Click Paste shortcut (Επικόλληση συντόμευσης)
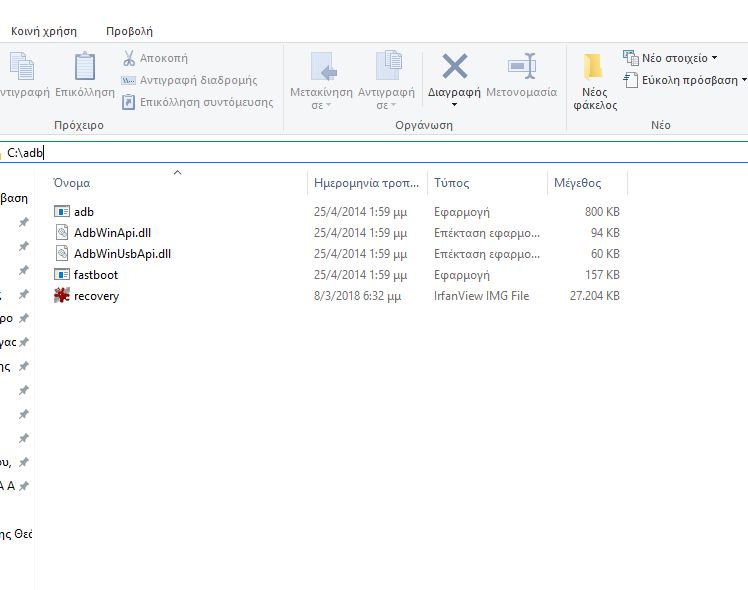Image resolution: width=748 pixels, height=590 pixels. (197, 102)
